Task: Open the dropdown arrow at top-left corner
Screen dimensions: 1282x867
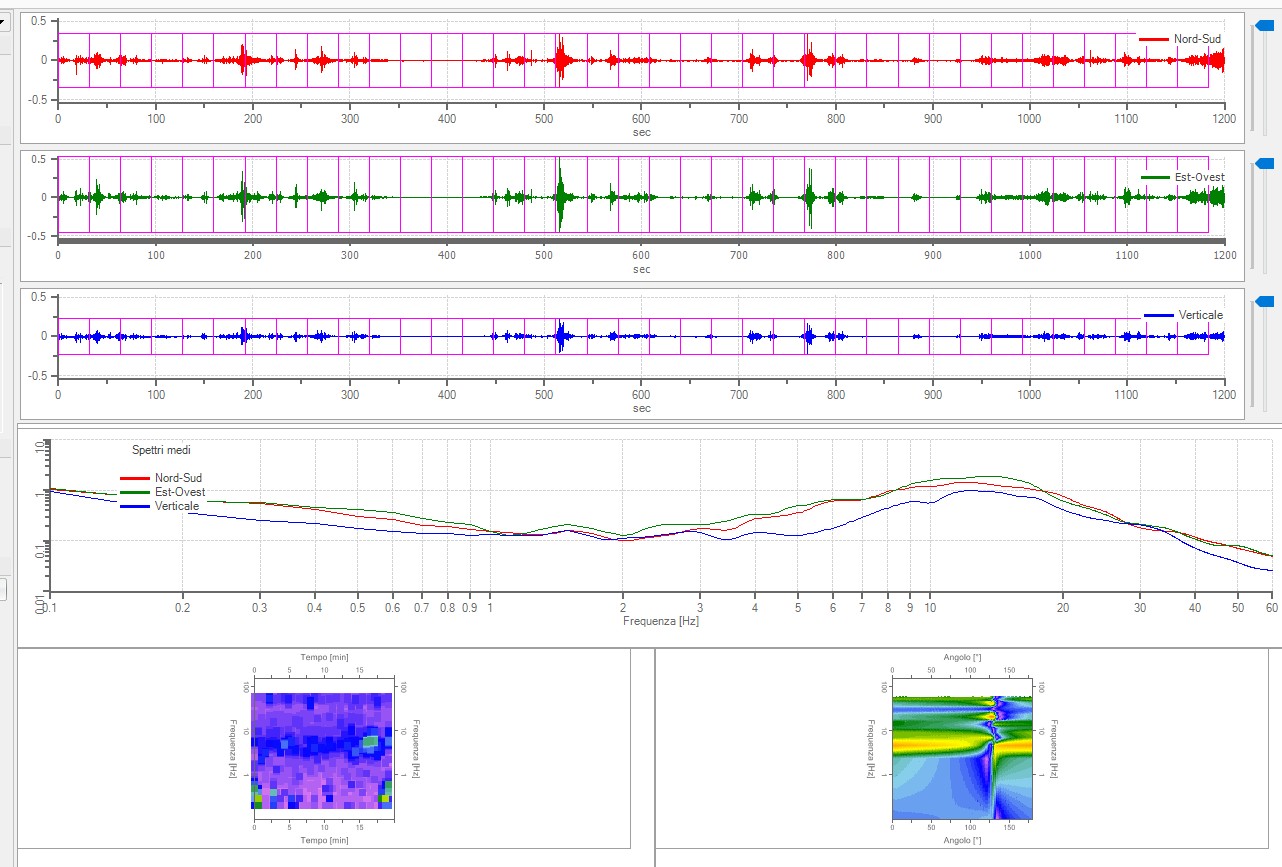Action: 4,23
